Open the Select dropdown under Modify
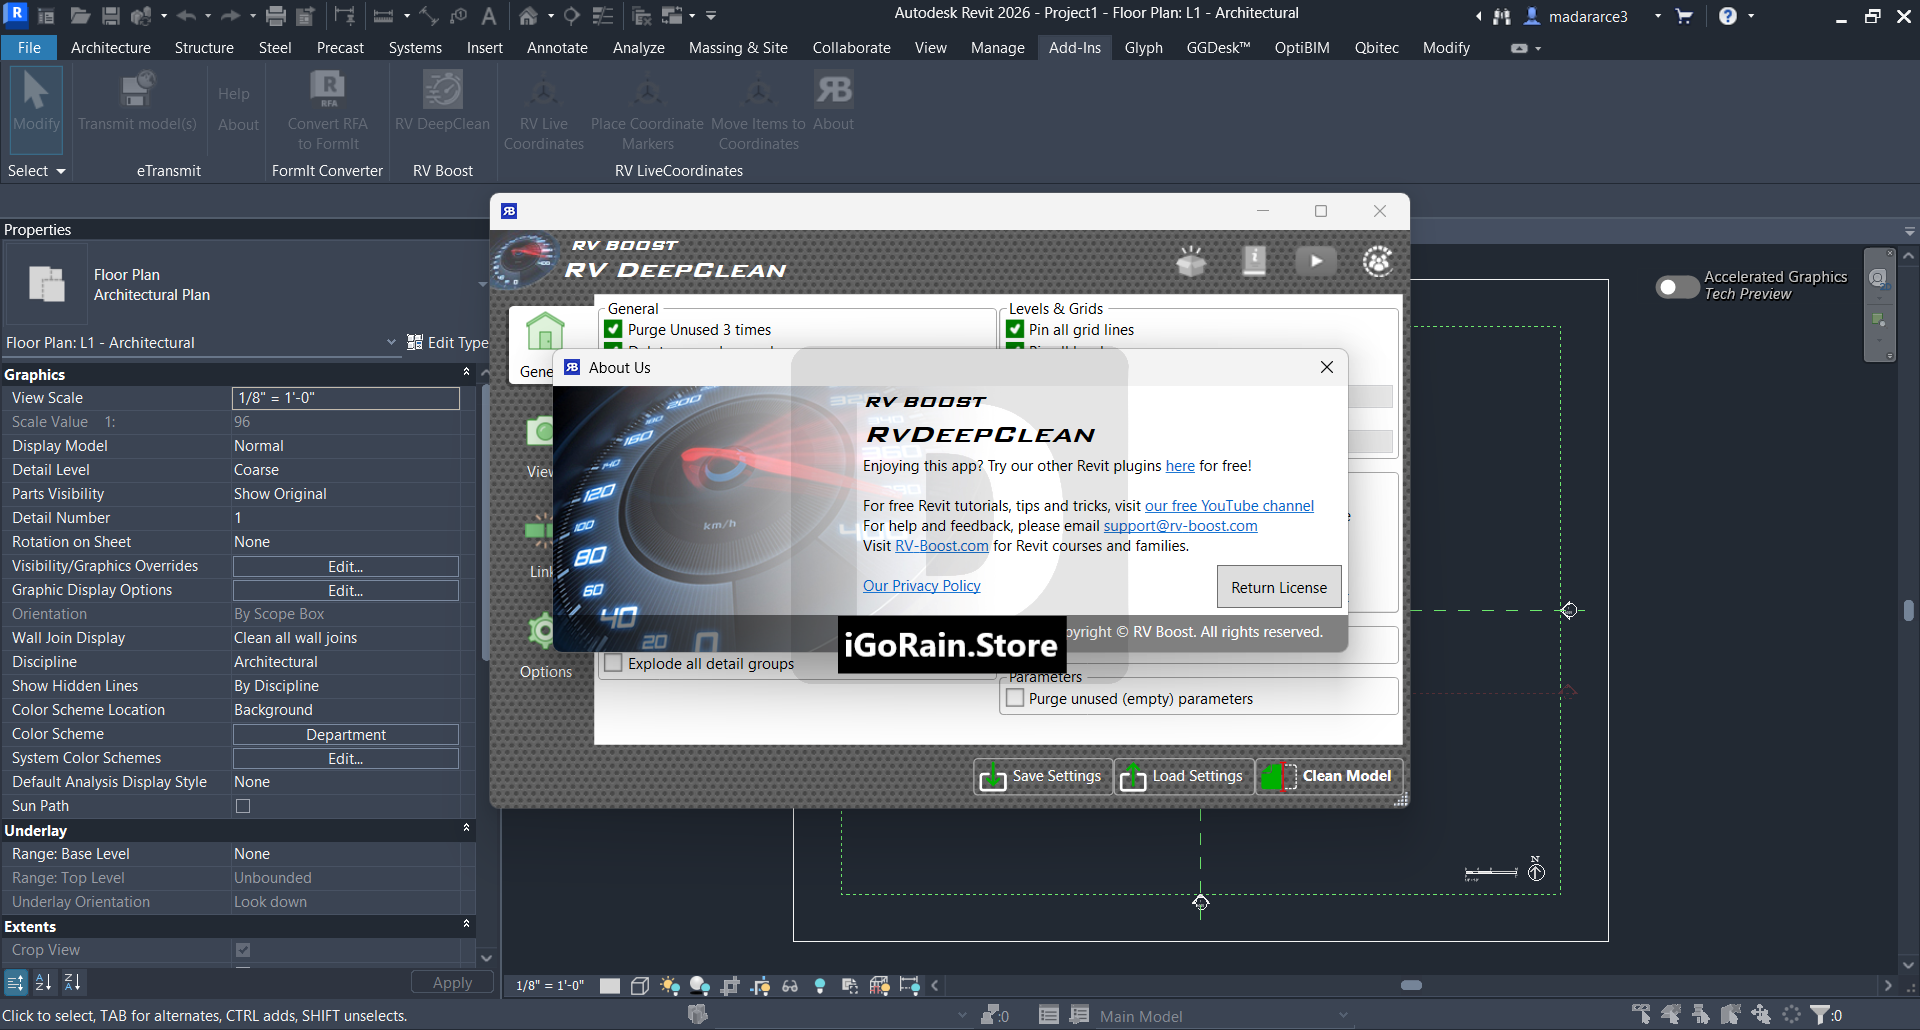 tap(37, 171)
